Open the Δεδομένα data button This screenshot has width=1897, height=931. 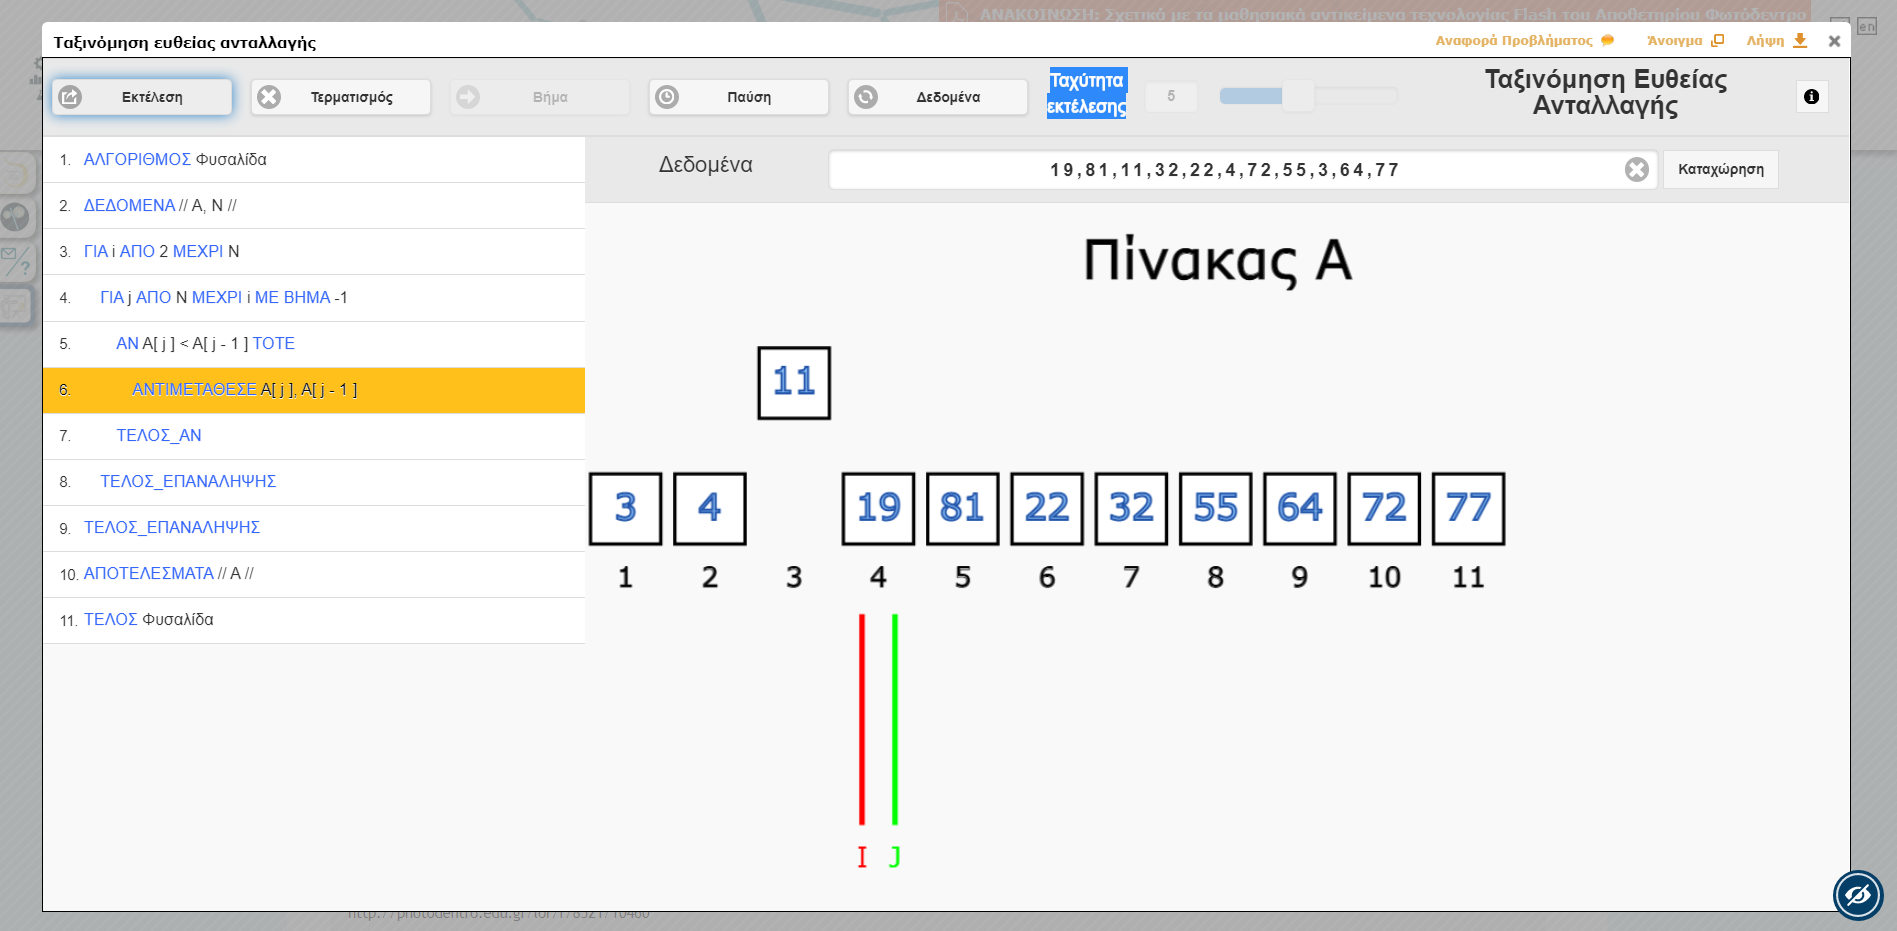(937, 97)
